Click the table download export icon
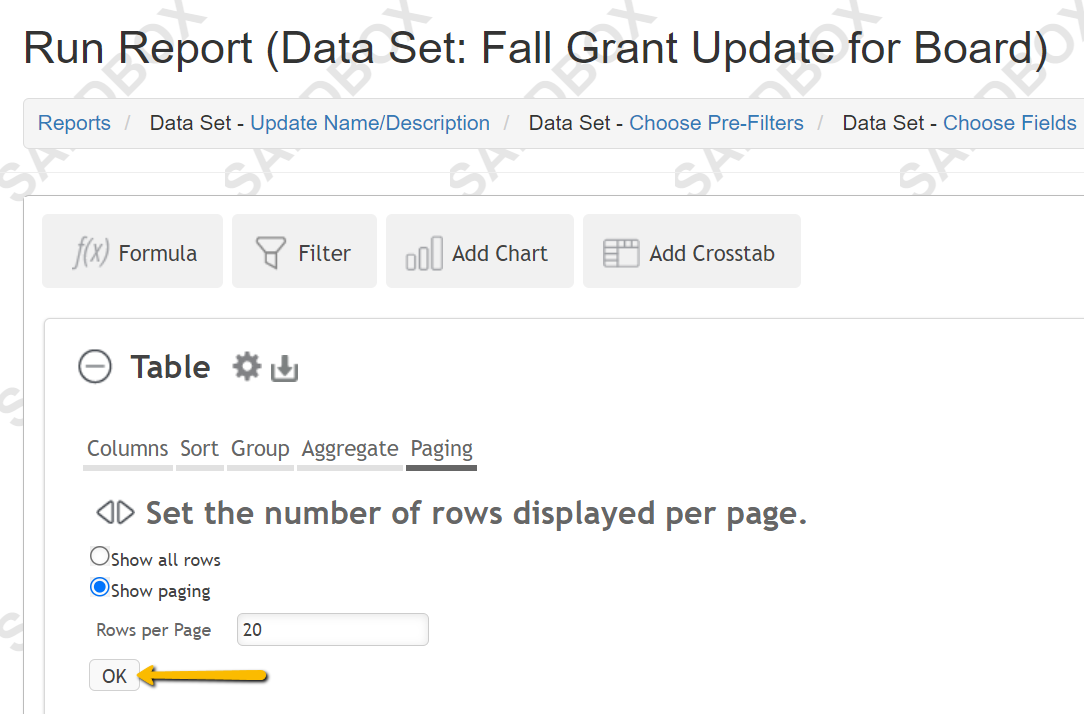The width and height of the screenshot is (1084, 714). click(284, 368)
